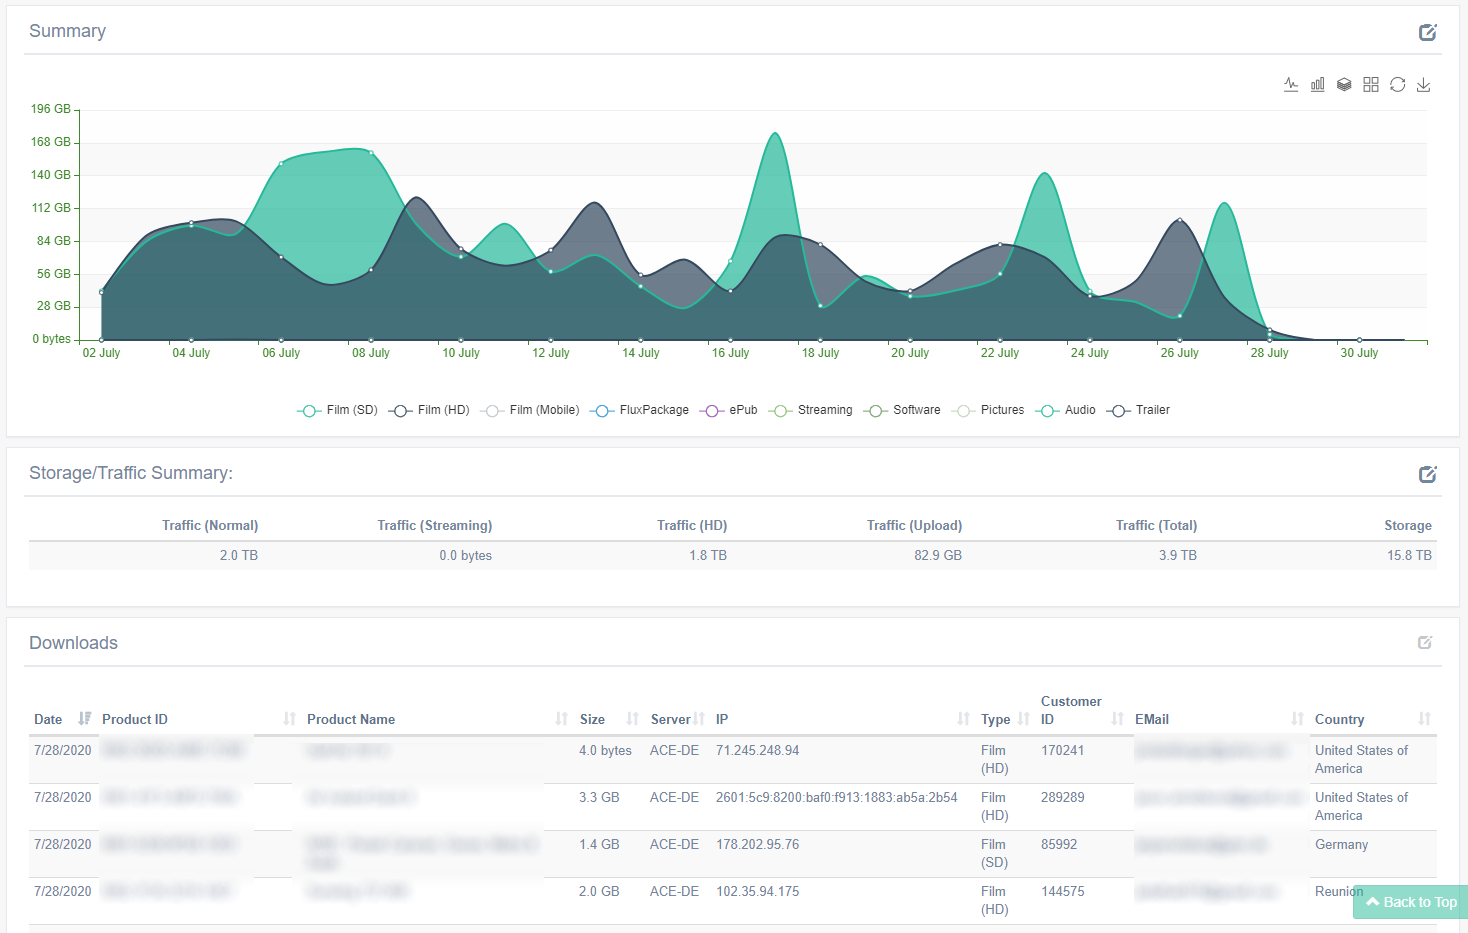The width and height of the screenshot is (1468, 933).
Task: Save chart as image download icon
Action: [x=1423, y=85]
